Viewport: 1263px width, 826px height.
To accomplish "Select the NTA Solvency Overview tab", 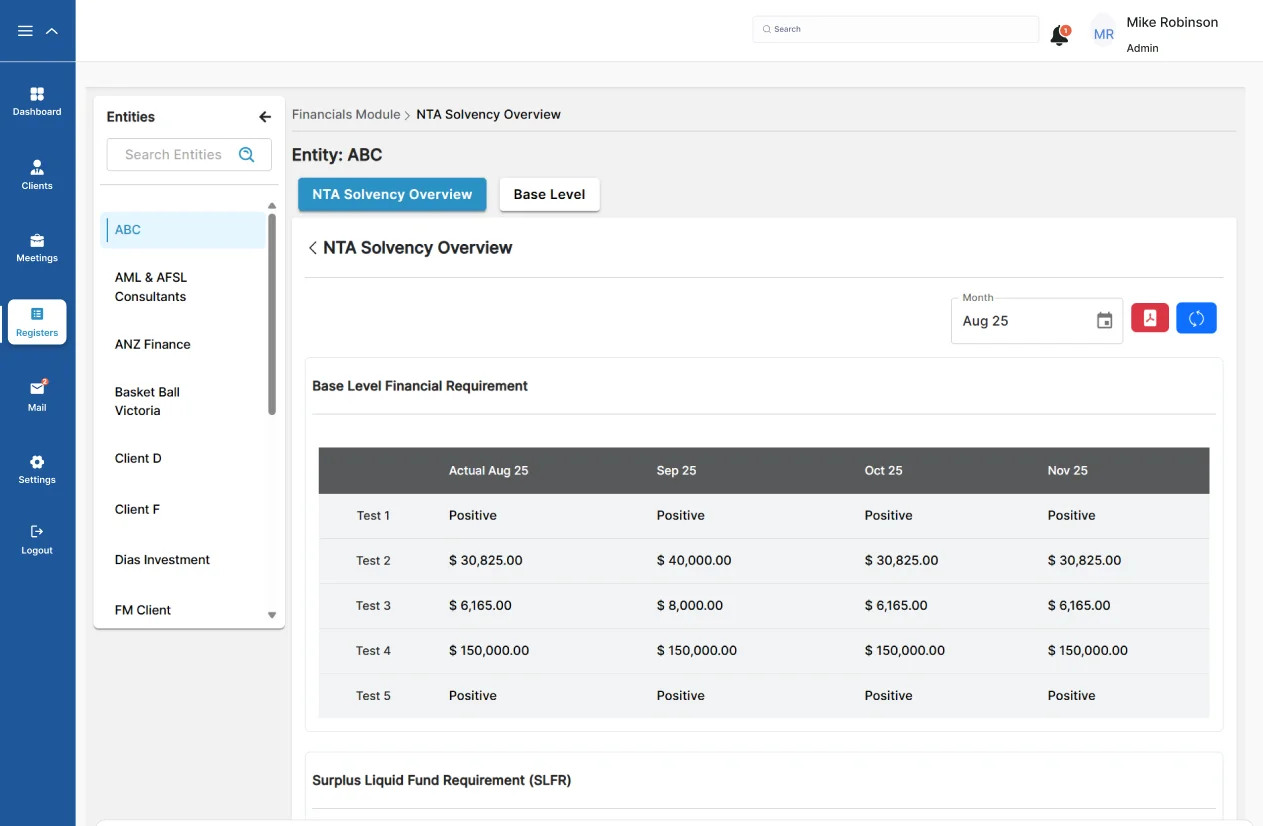I will (x=392, y=195).
